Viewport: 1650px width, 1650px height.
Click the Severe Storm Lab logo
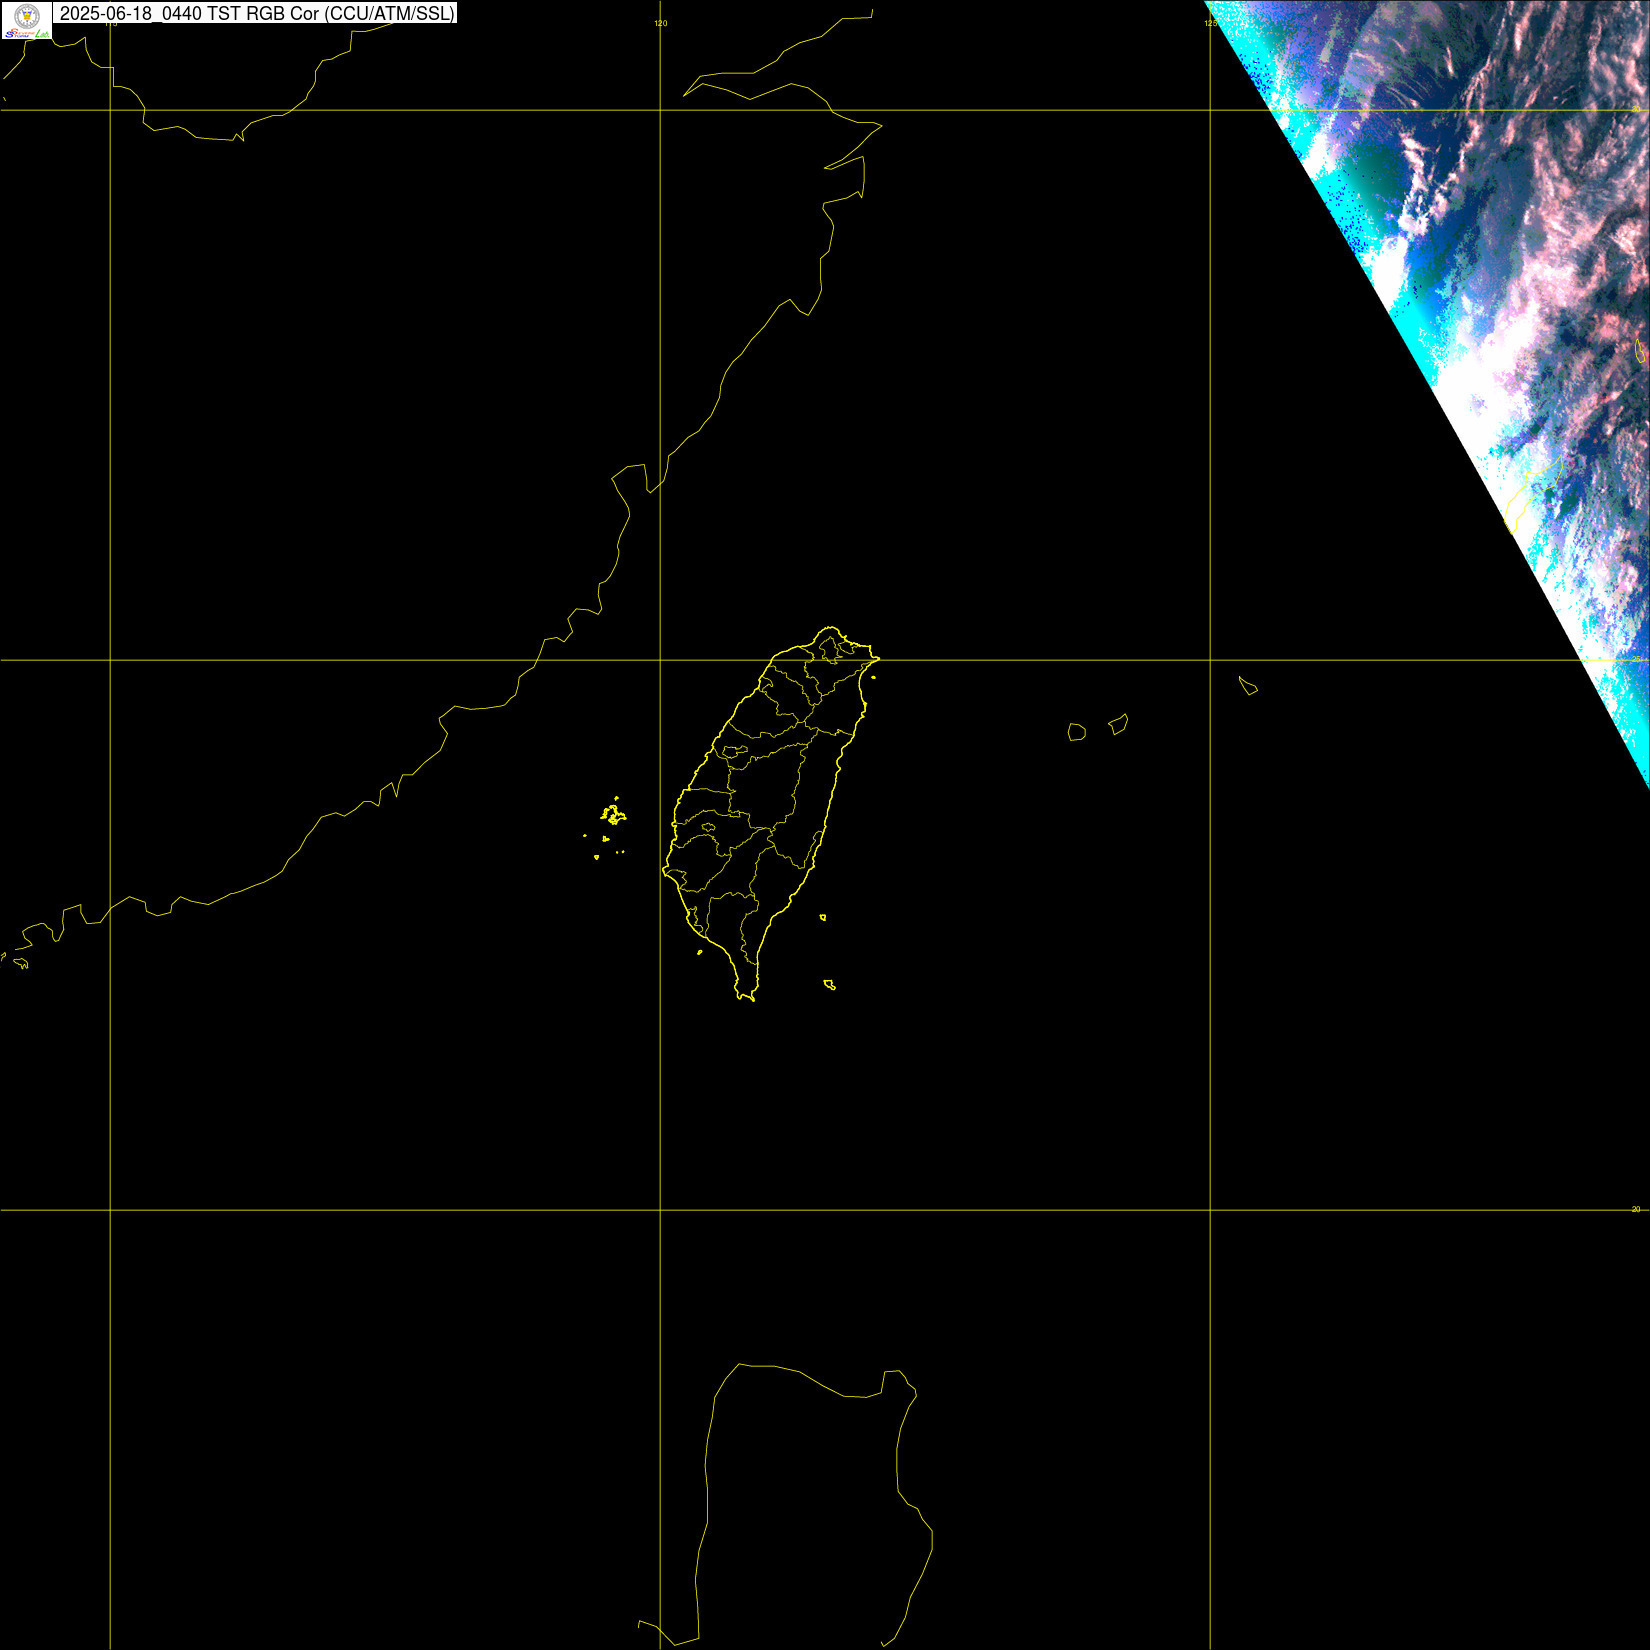point(27,20)
